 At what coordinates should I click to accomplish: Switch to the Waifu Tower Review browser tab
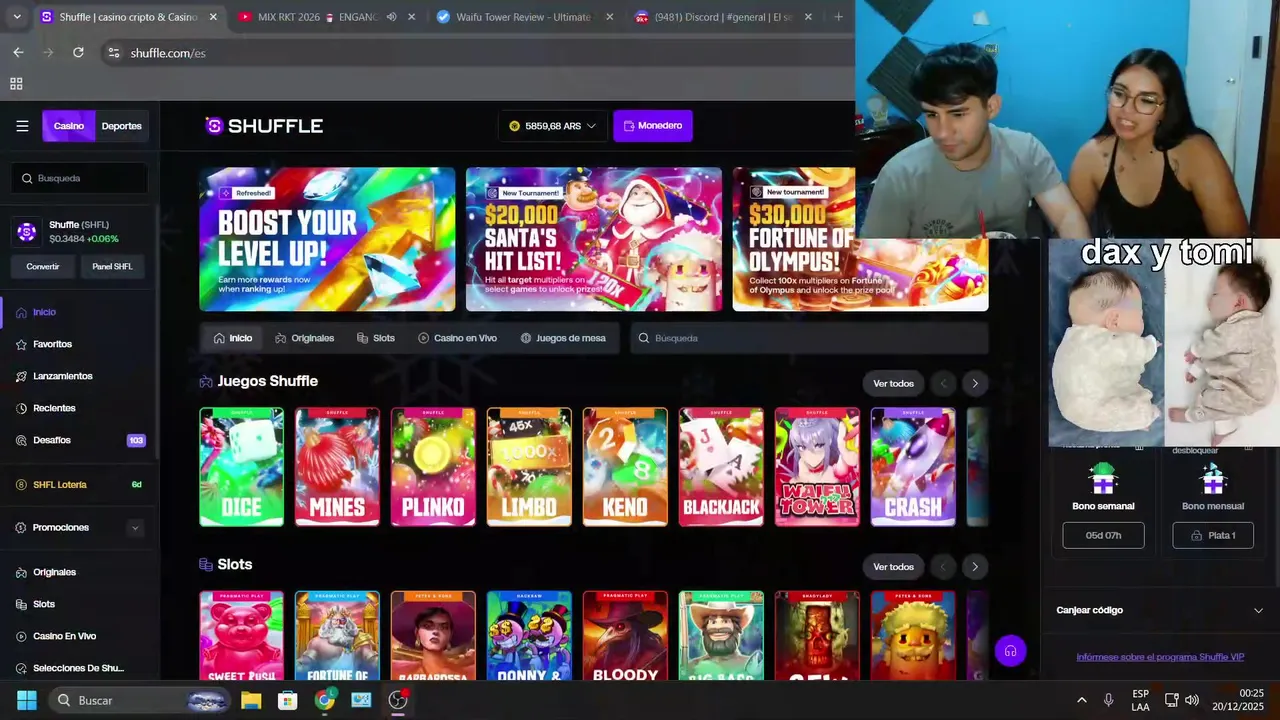coord(525,17)
